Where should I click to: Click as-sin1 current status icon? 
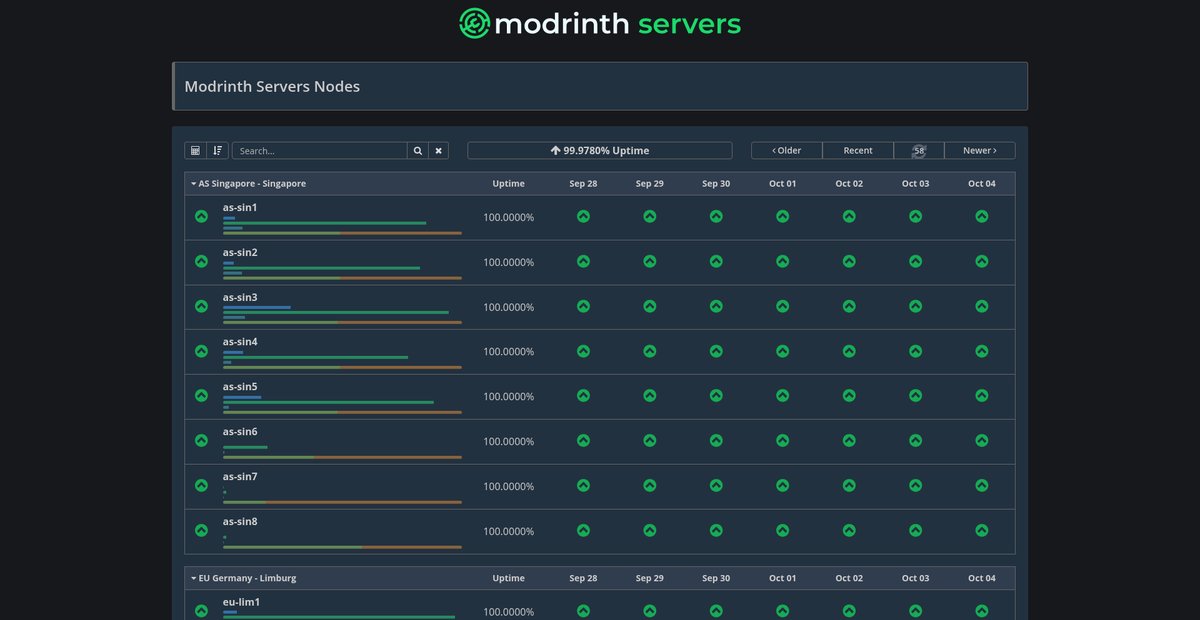coord(201,216)
